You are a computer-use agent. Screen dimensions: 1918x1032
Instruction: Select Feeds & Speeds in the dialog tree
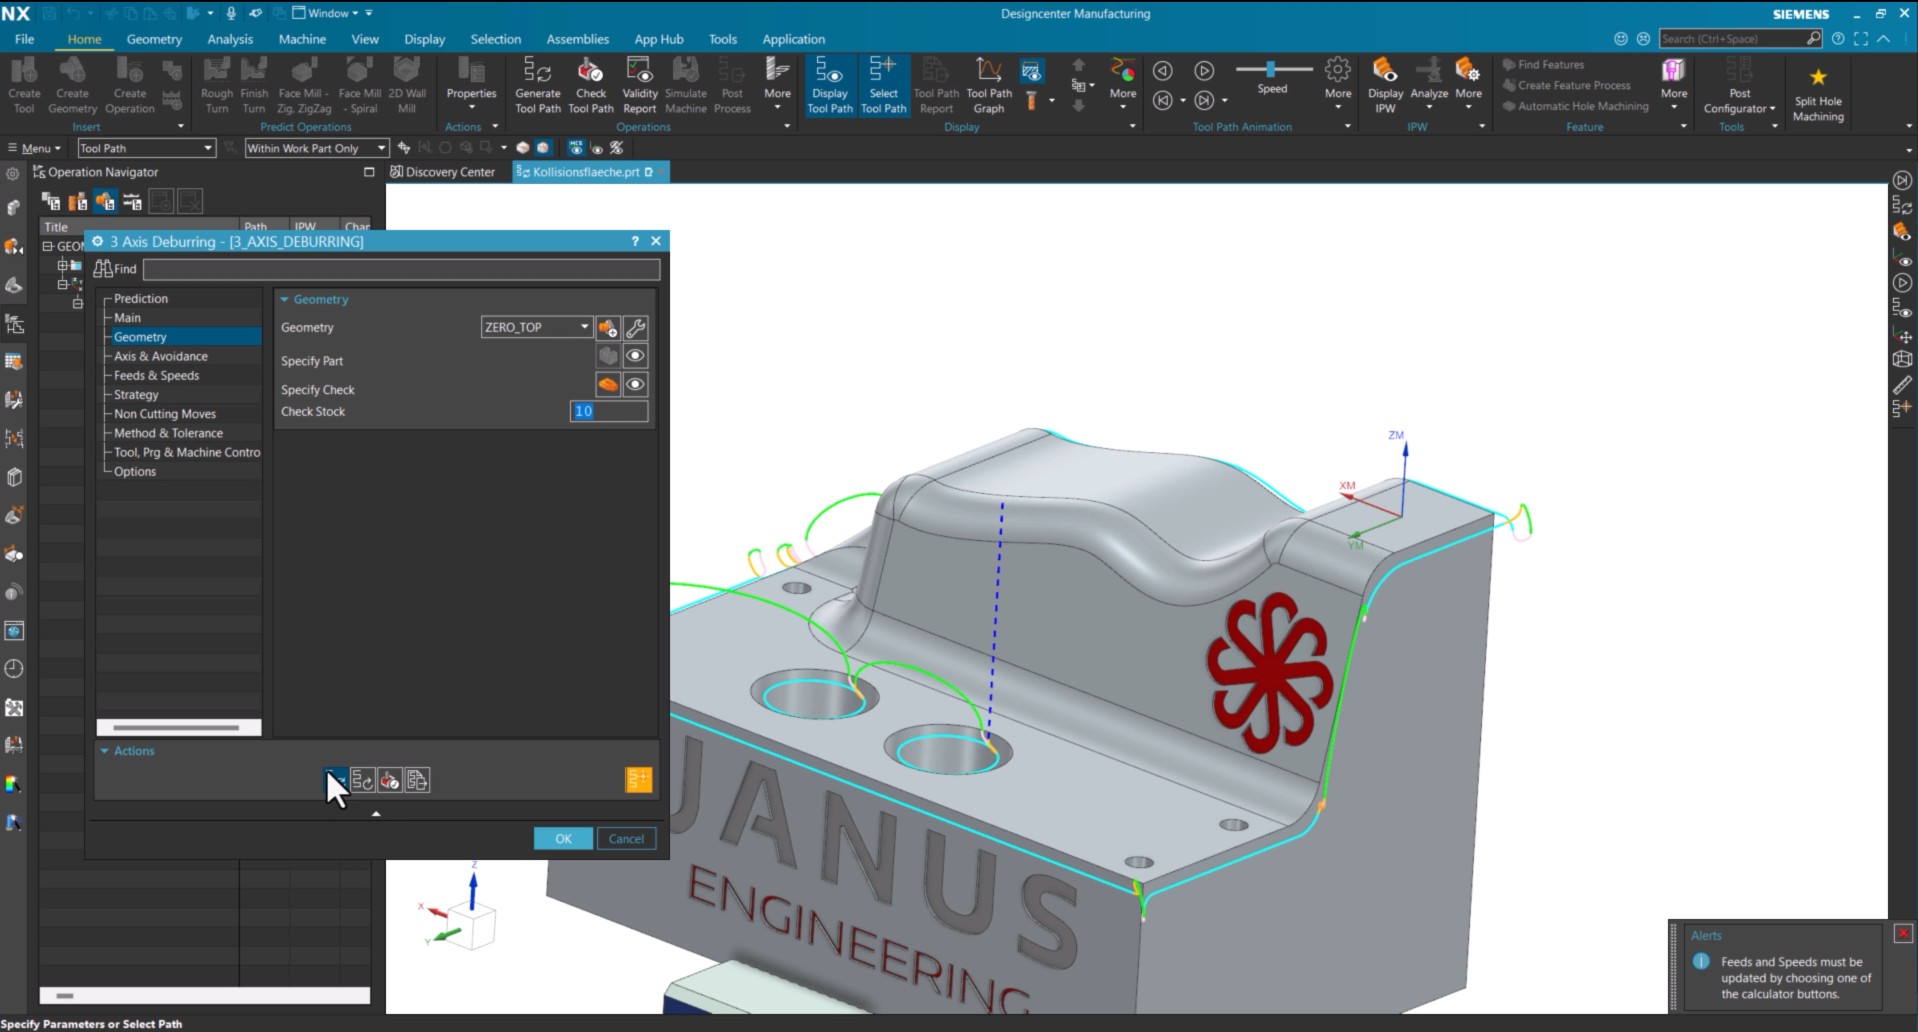tap(156, 375)
